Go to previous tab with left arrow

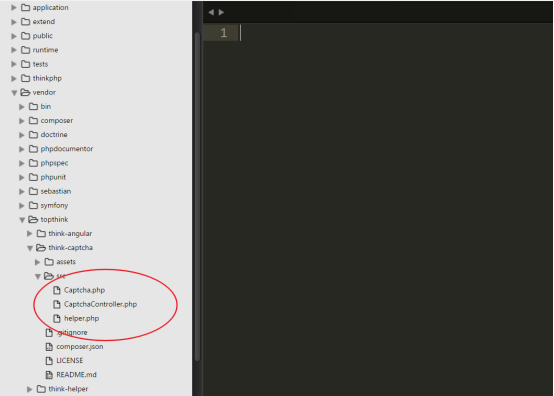coord(211,12)
